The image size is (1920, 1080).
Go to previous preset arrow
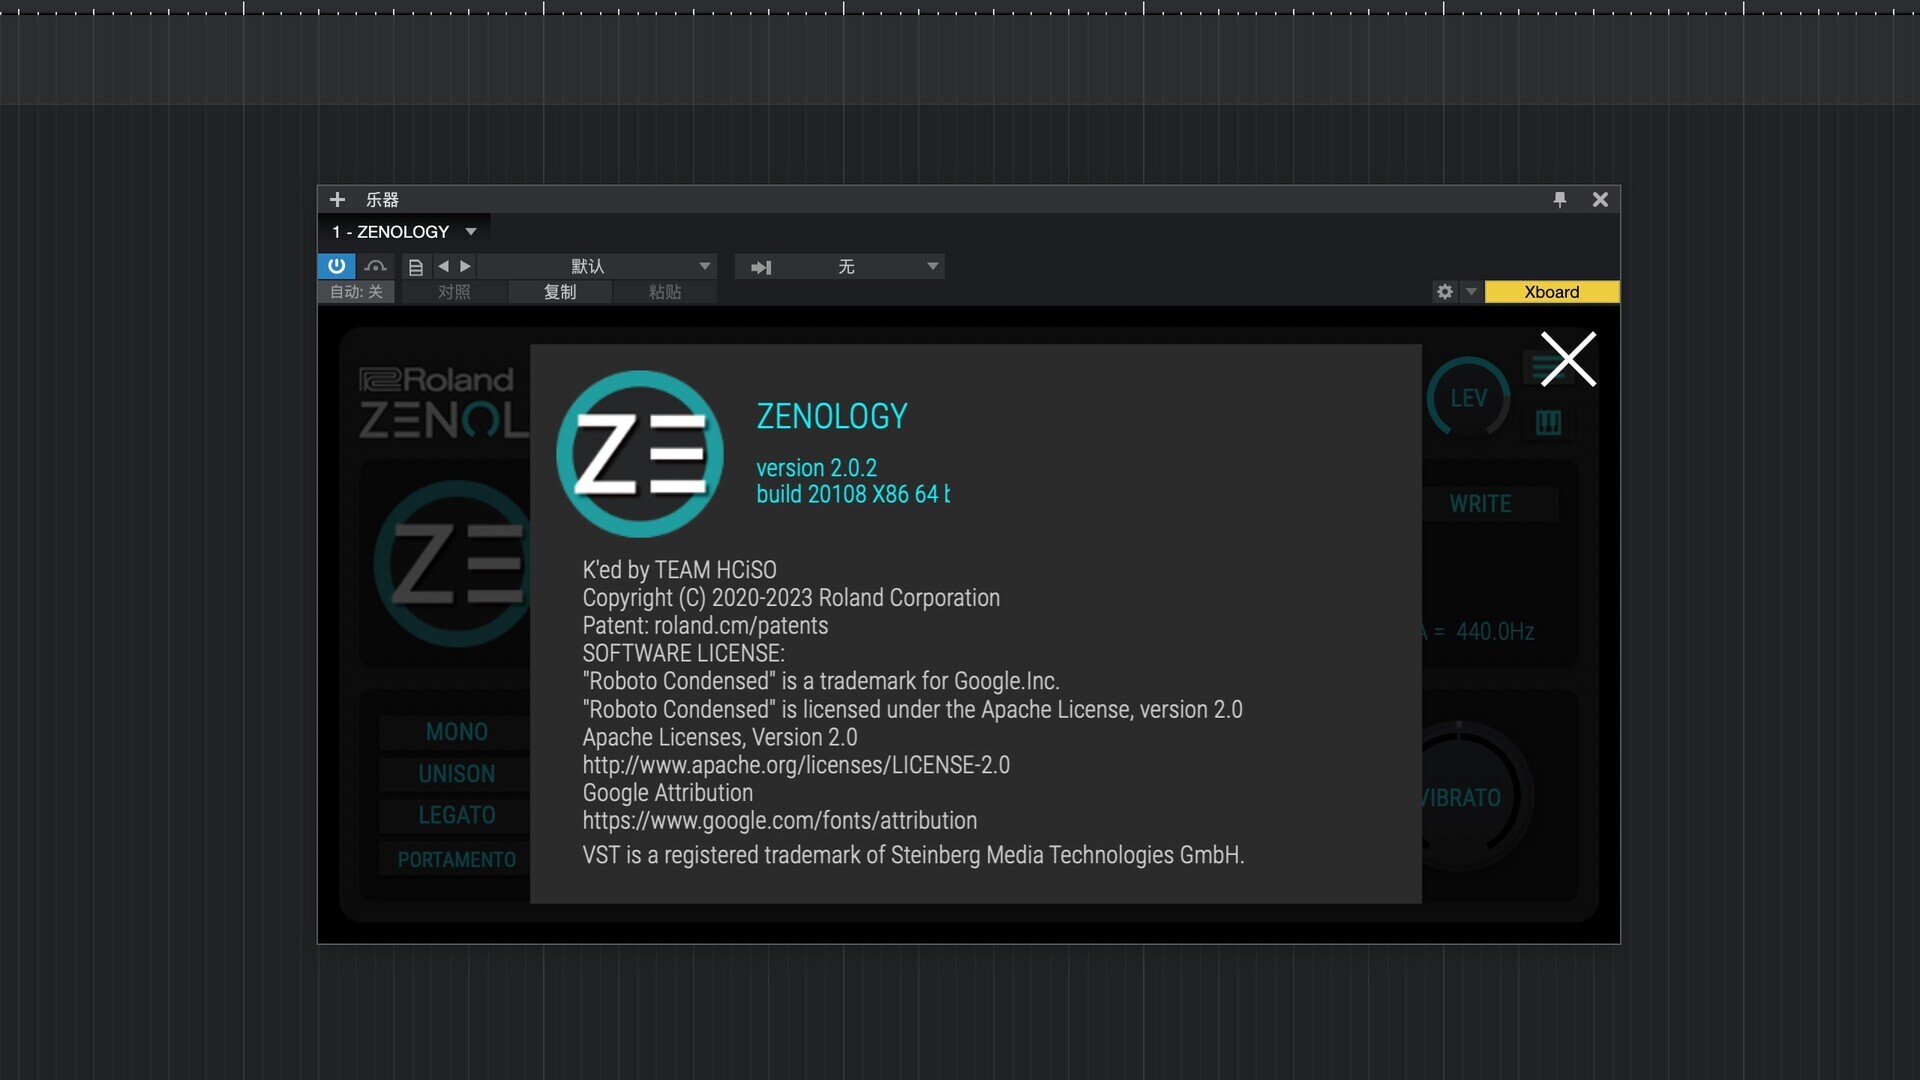click(x=443, y=266)
